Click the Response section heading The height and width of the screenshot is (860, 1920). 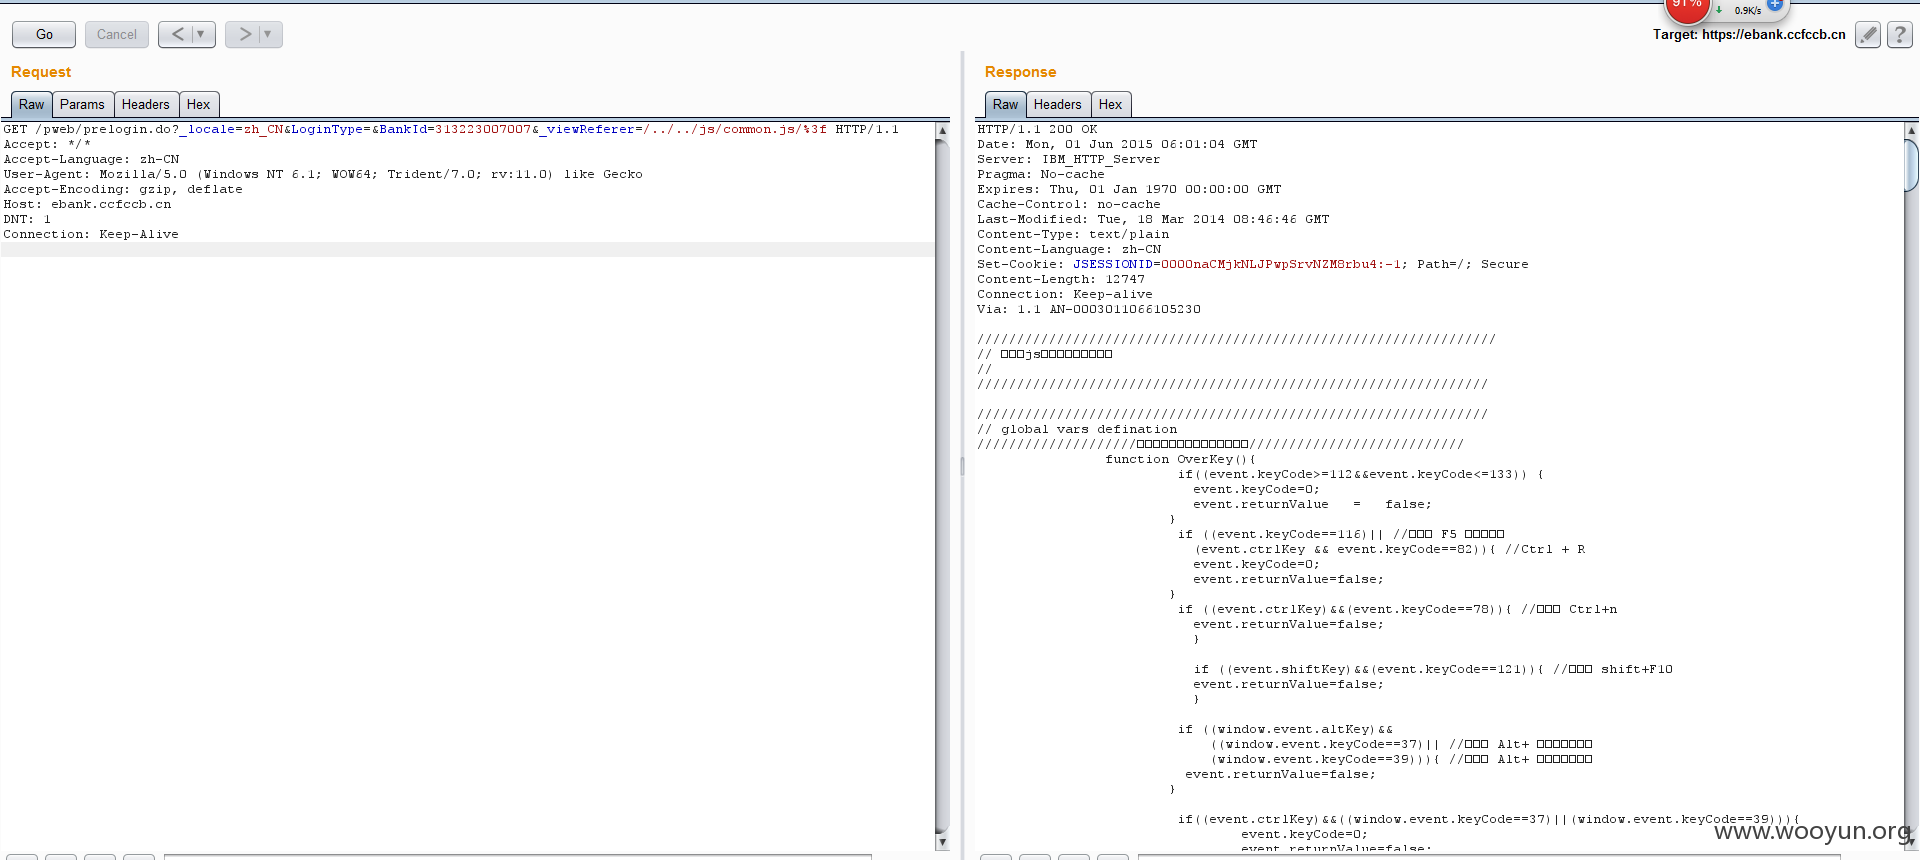[1020, 72]
